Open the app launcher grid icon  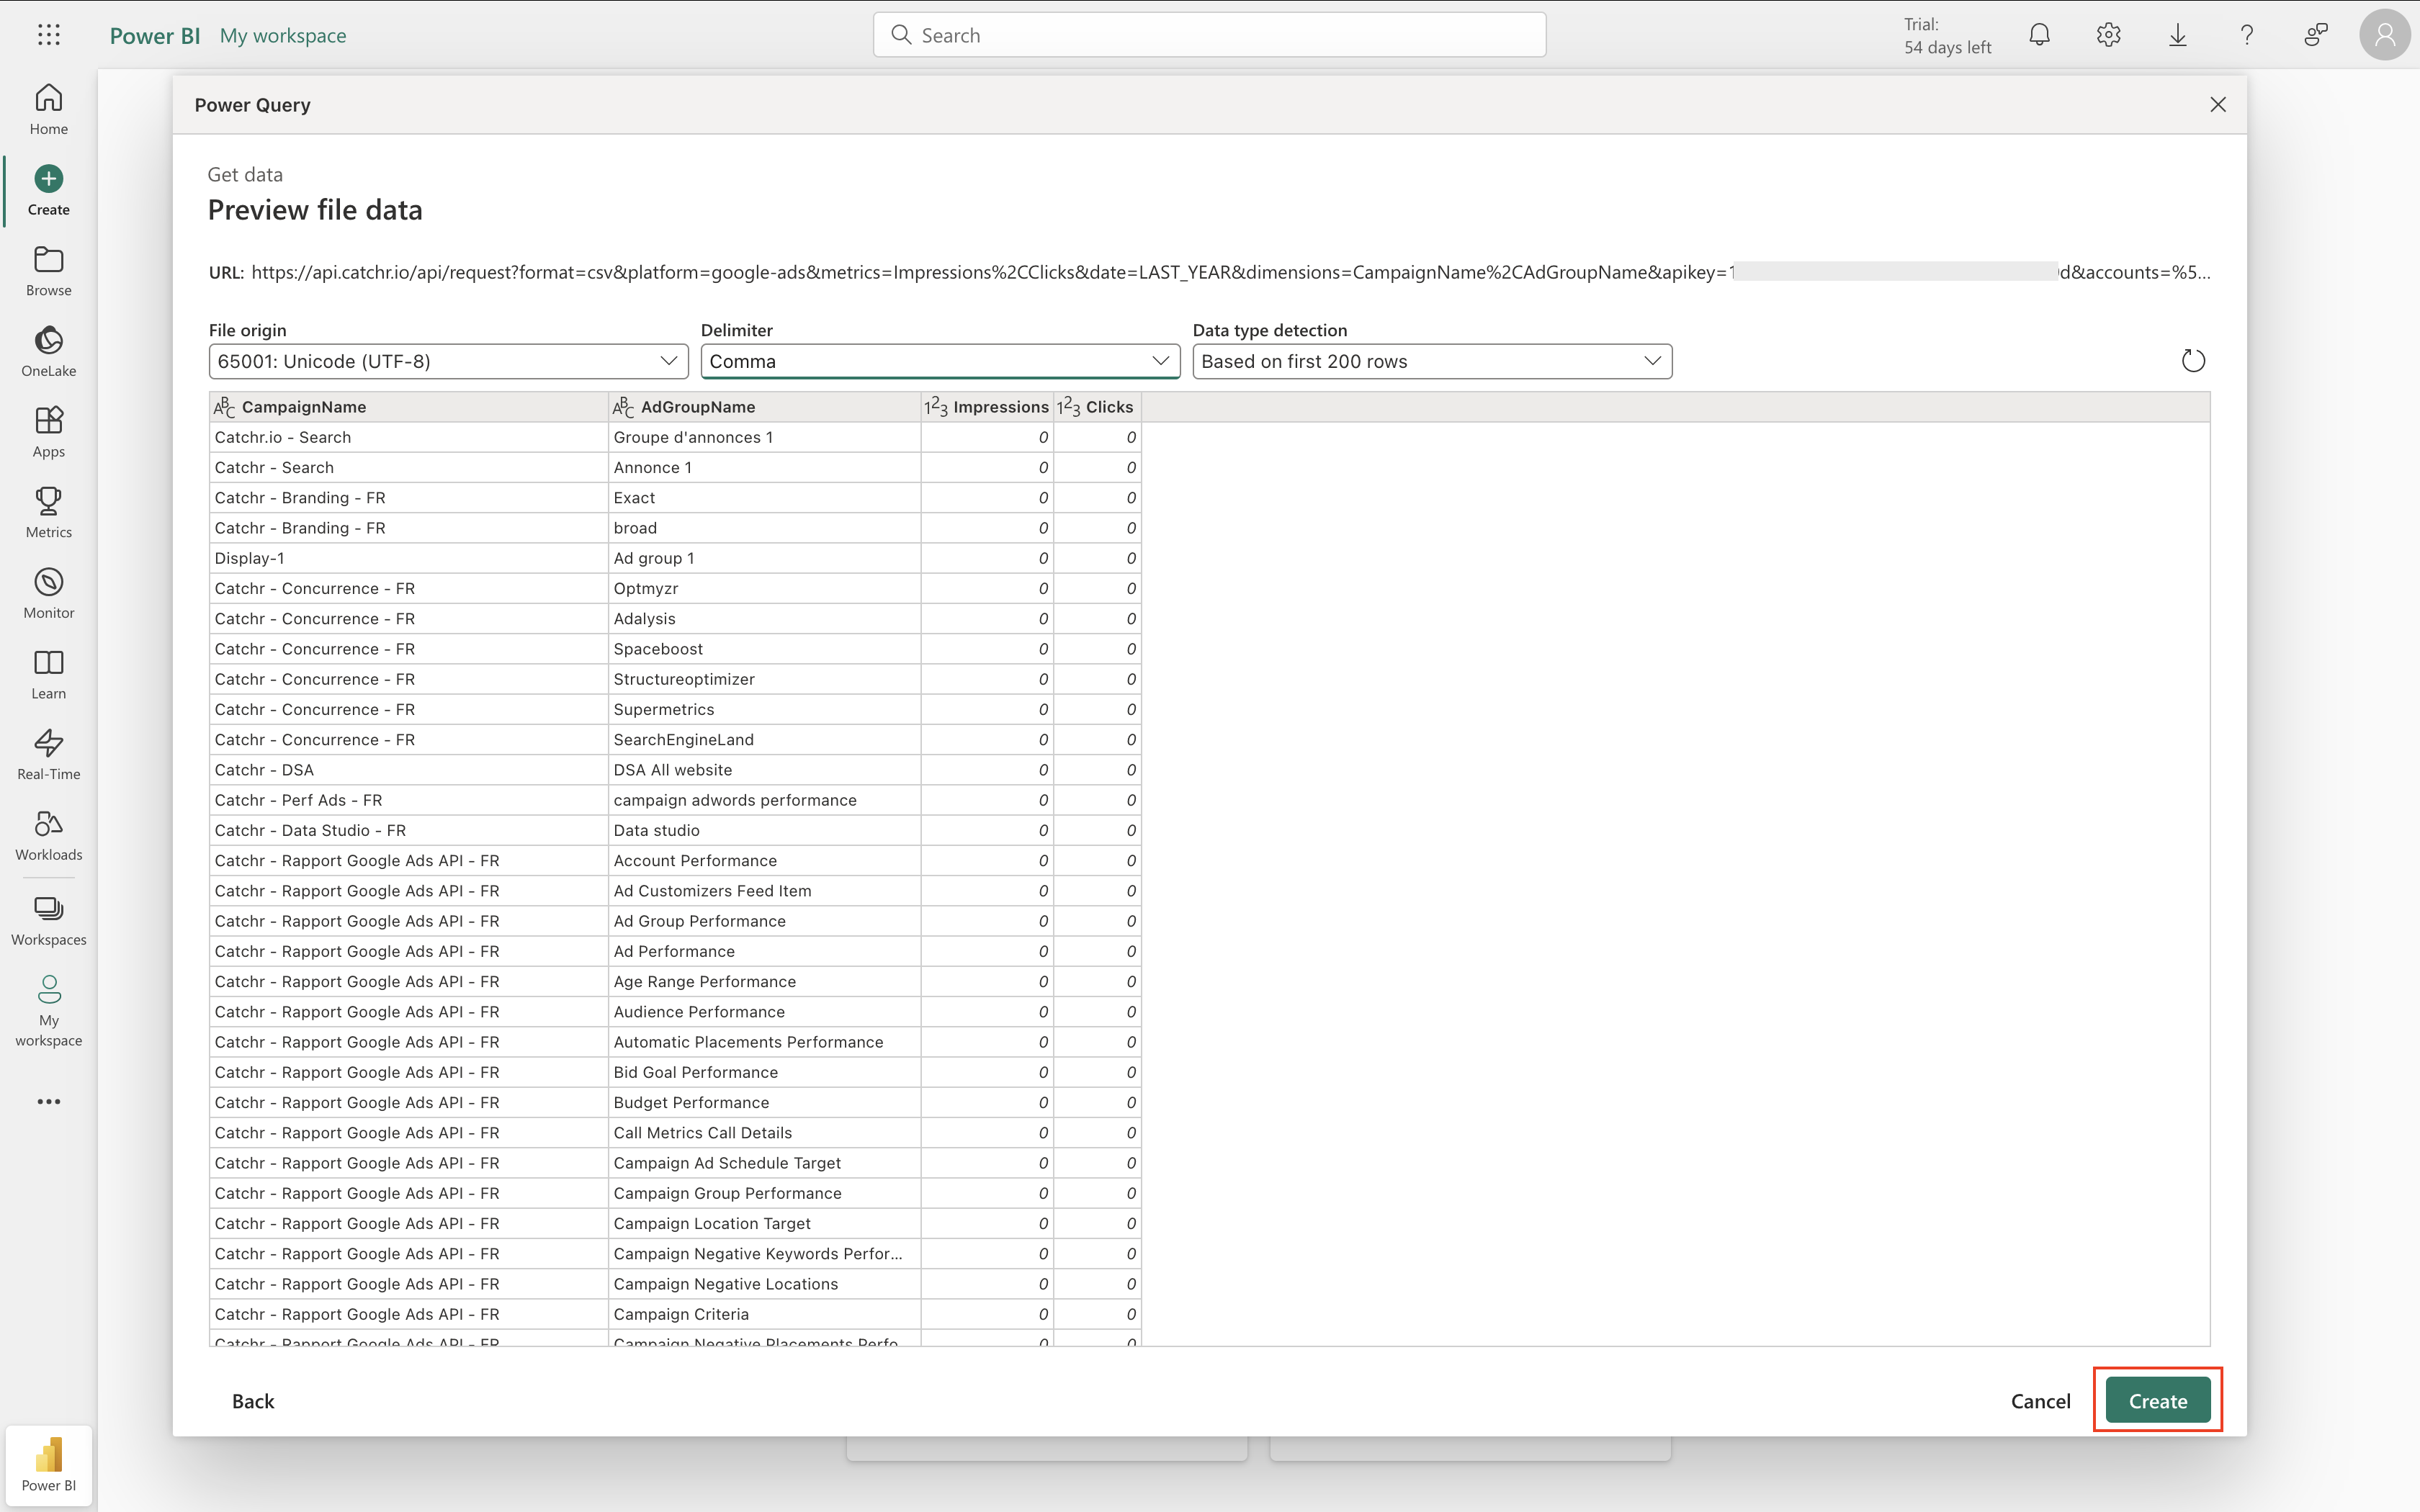48,35
